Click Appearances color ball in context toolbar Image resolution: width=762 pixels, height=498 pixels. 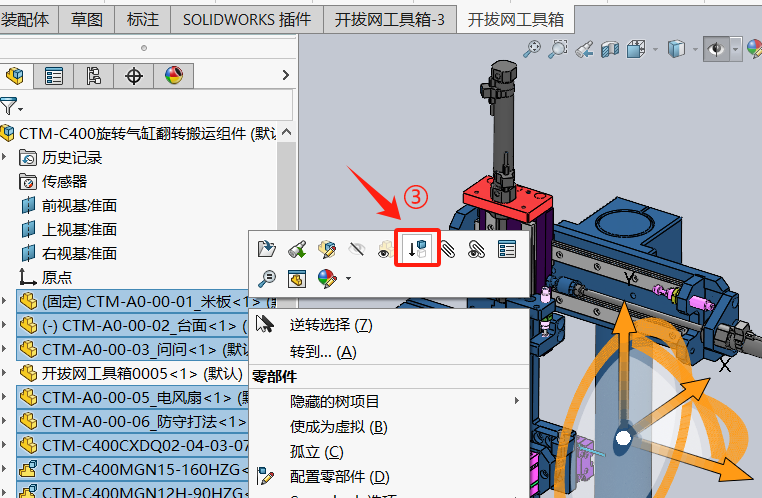click(327, 279)
